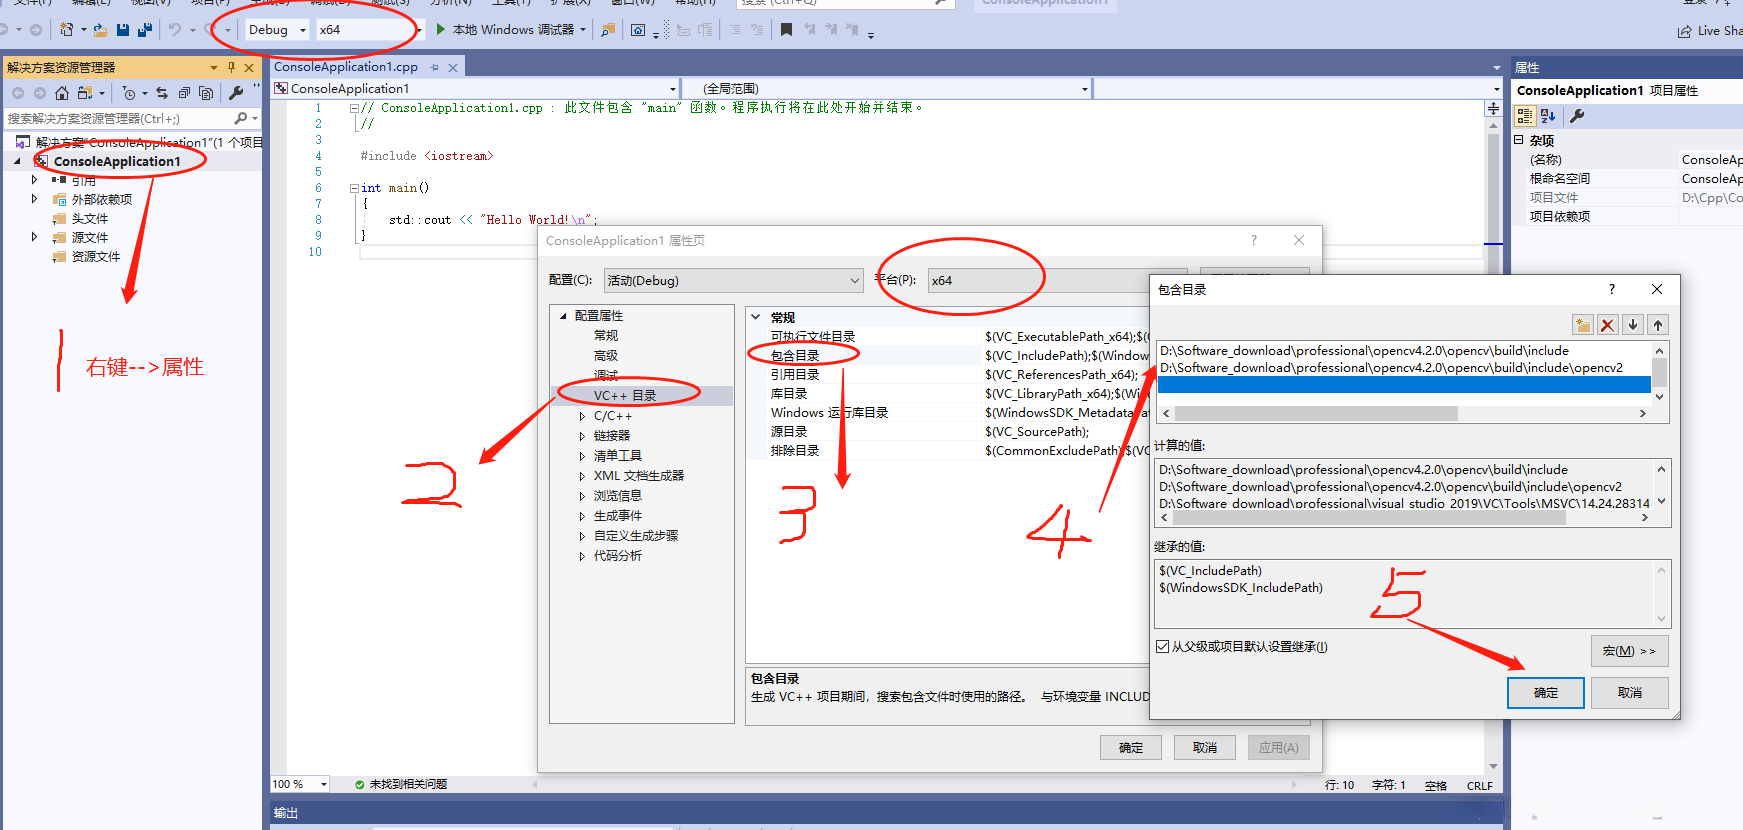Click the 宏(M) >> button
This screenshot has height=830, width=1743.
[1630, 651]
